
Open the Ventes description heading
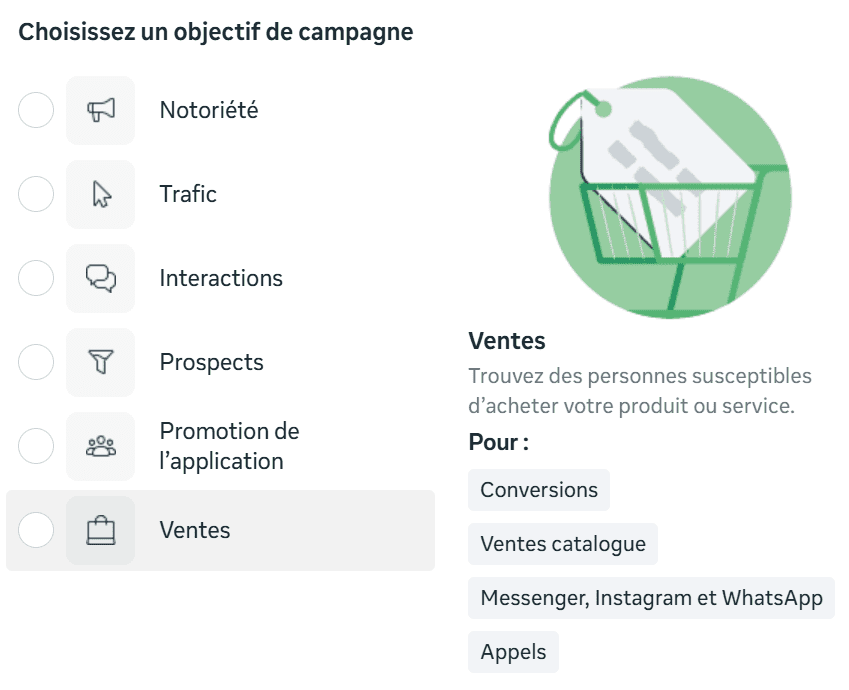[506, 340]
